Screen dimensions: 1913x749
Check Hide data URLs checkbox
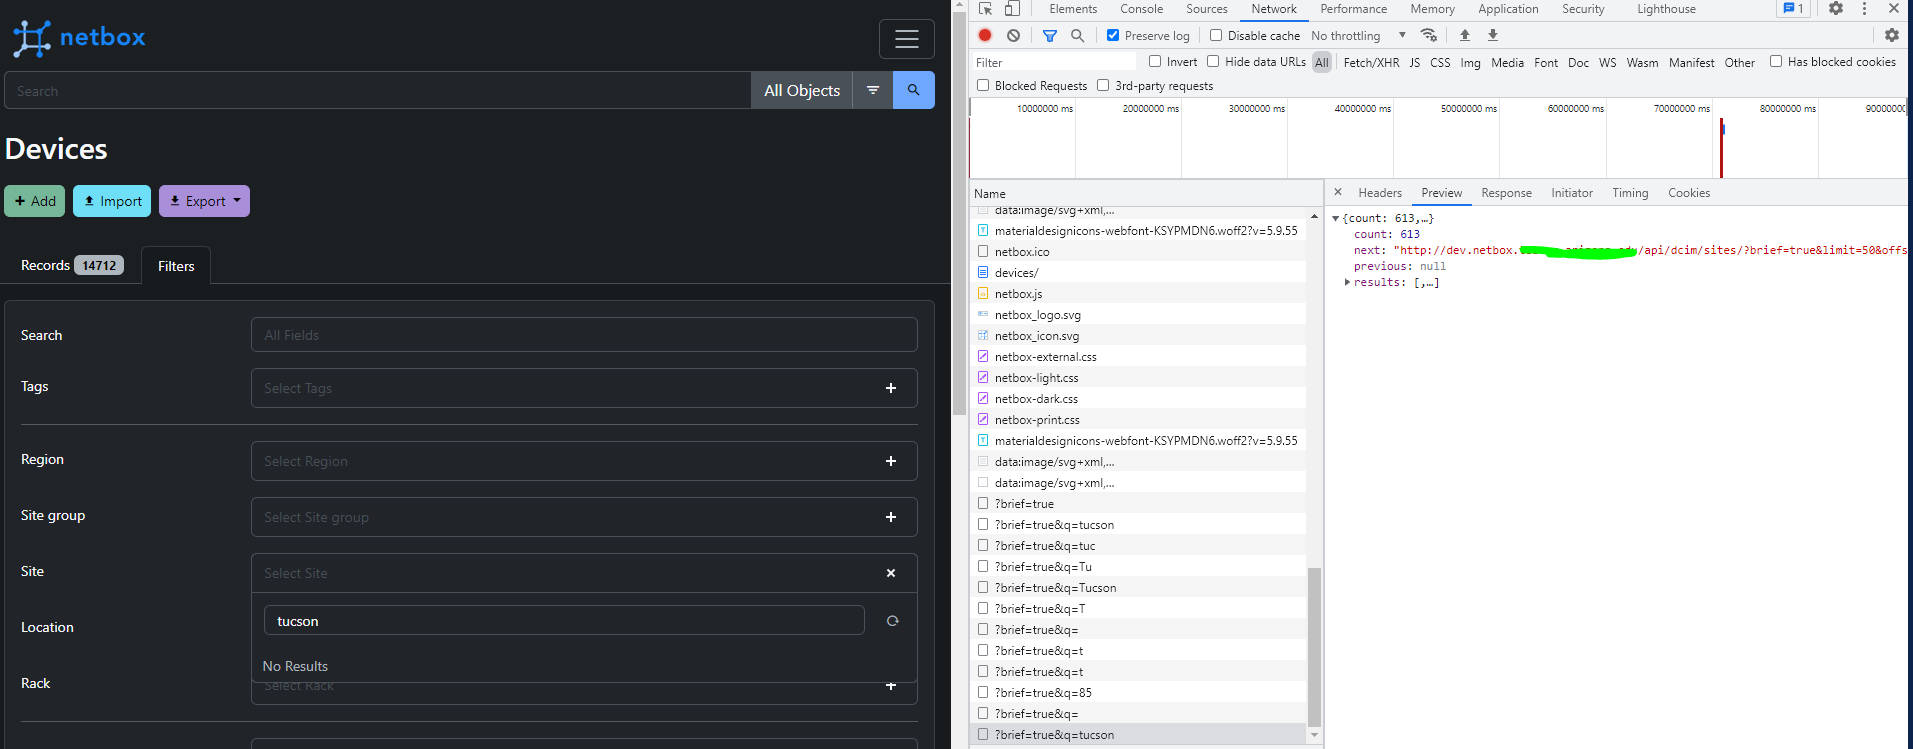pyautogui.click(x=1213, y=61)
